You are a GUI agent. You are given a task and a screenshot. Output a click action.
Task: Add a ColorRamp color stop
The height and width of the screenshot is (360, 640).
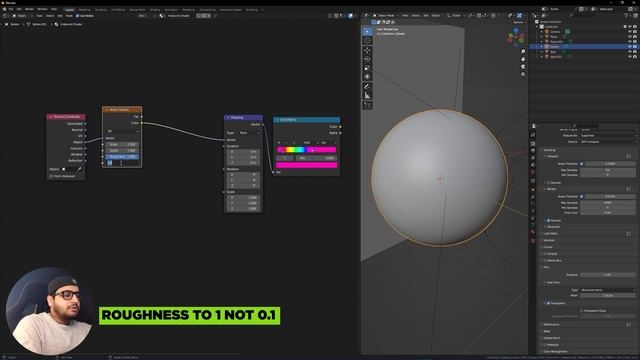point(279,143)
